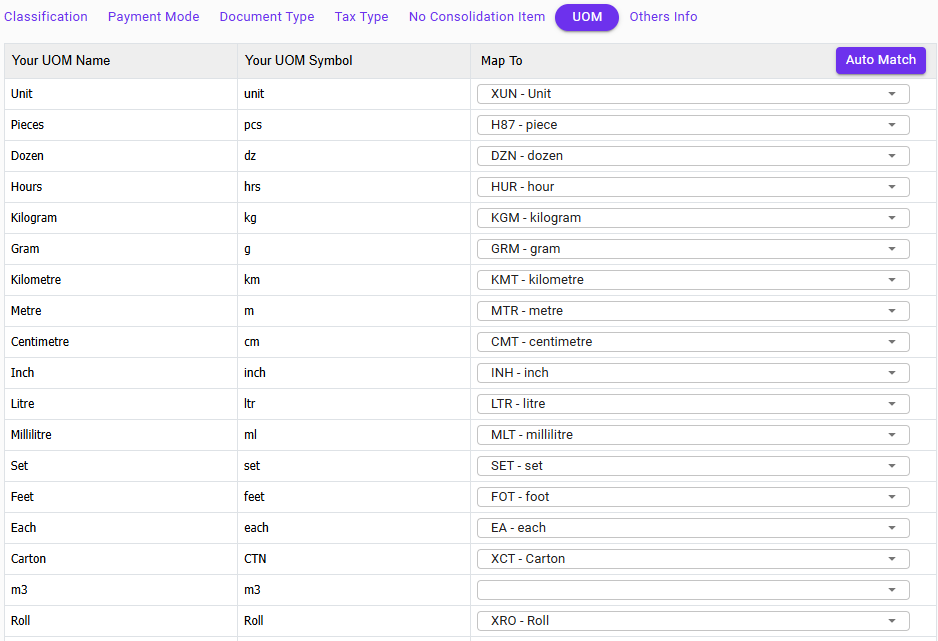Image resolution: width=938 pixels, height=641 pixels.
Task: Switch to the Classification tab
Action: (x=46, y=17)
